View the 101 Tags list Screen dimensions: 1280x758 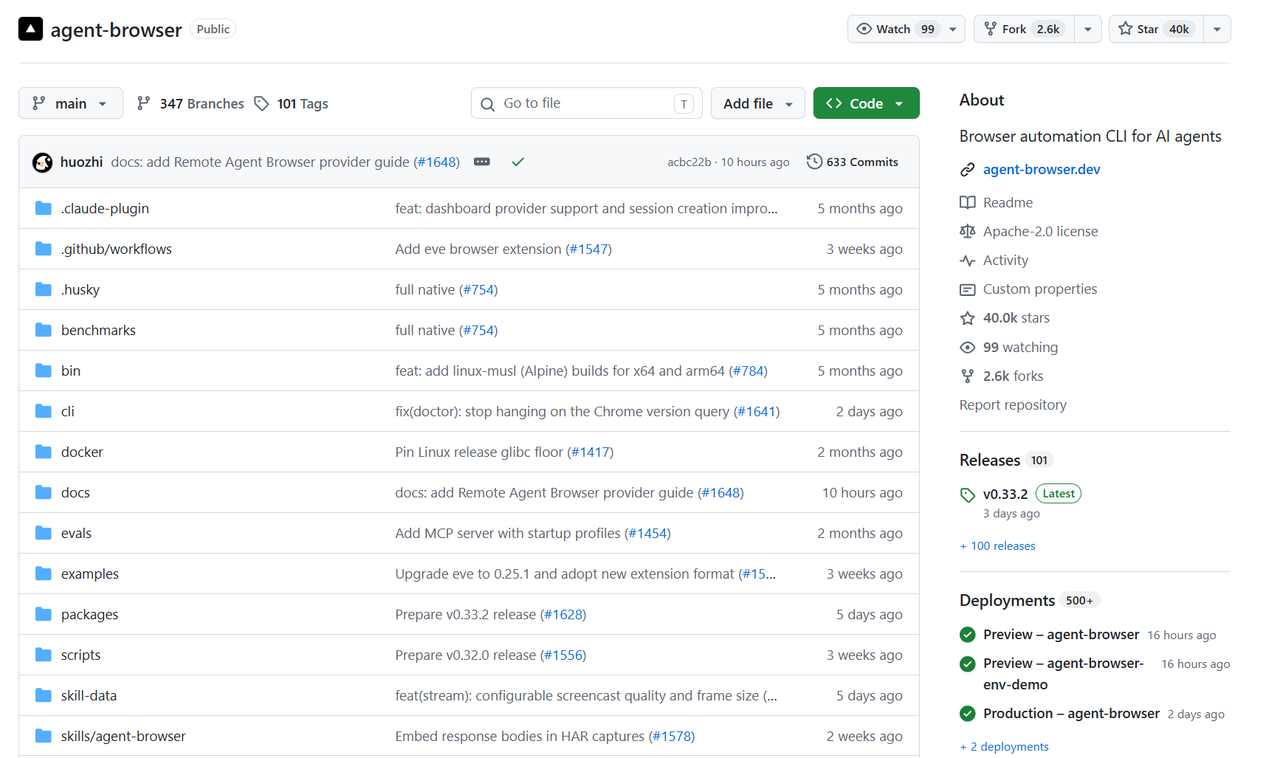[x=291, y=103]
